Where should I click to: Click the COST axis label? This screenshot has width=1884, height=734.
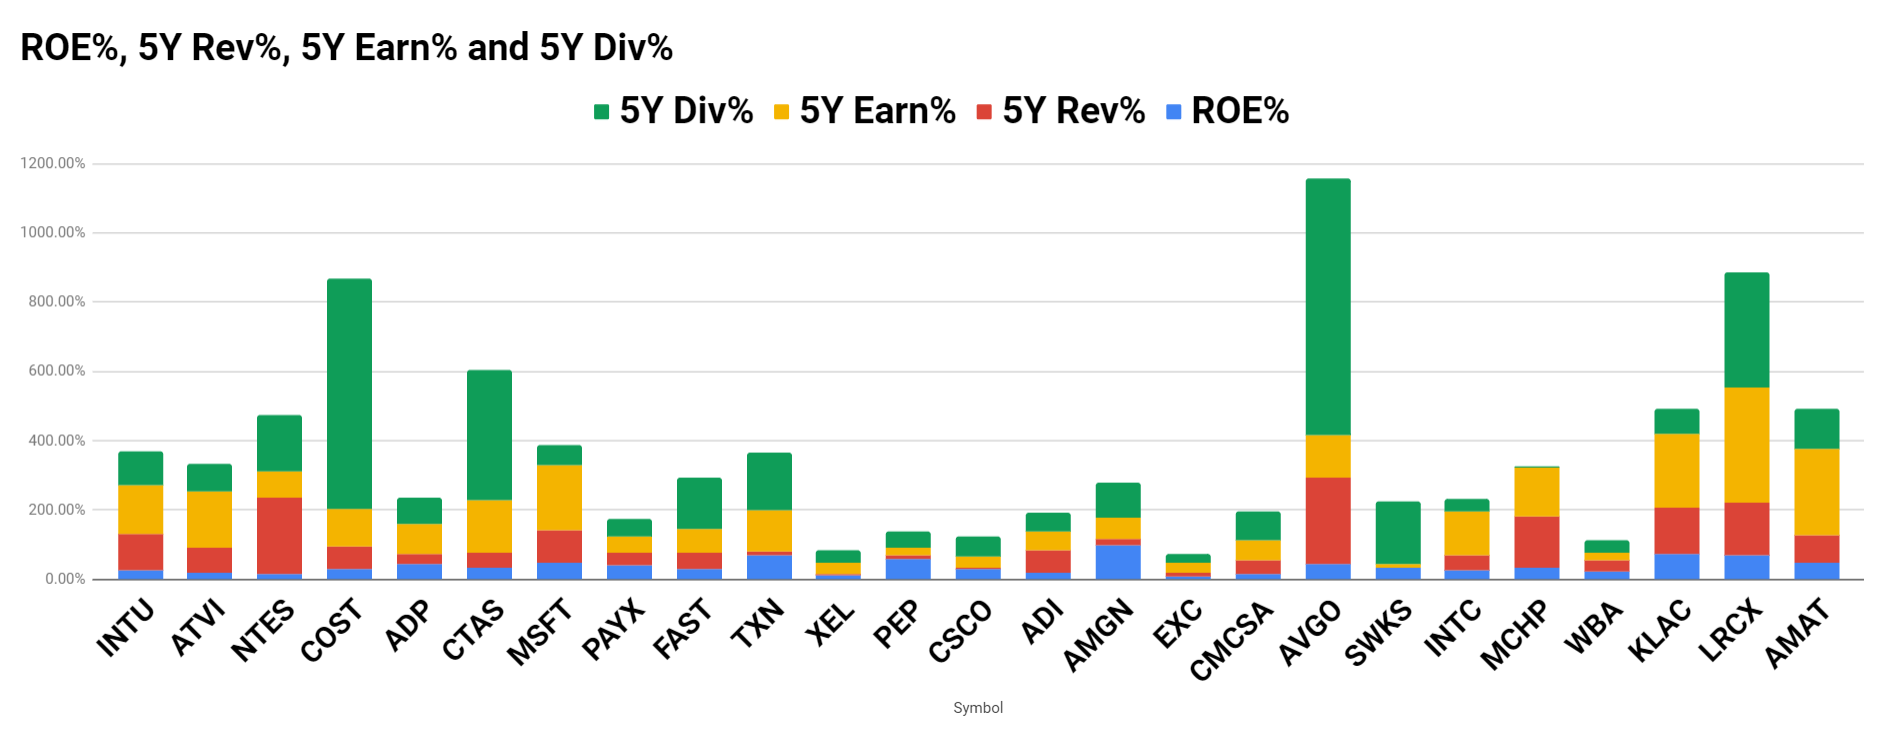pos(333,631)
